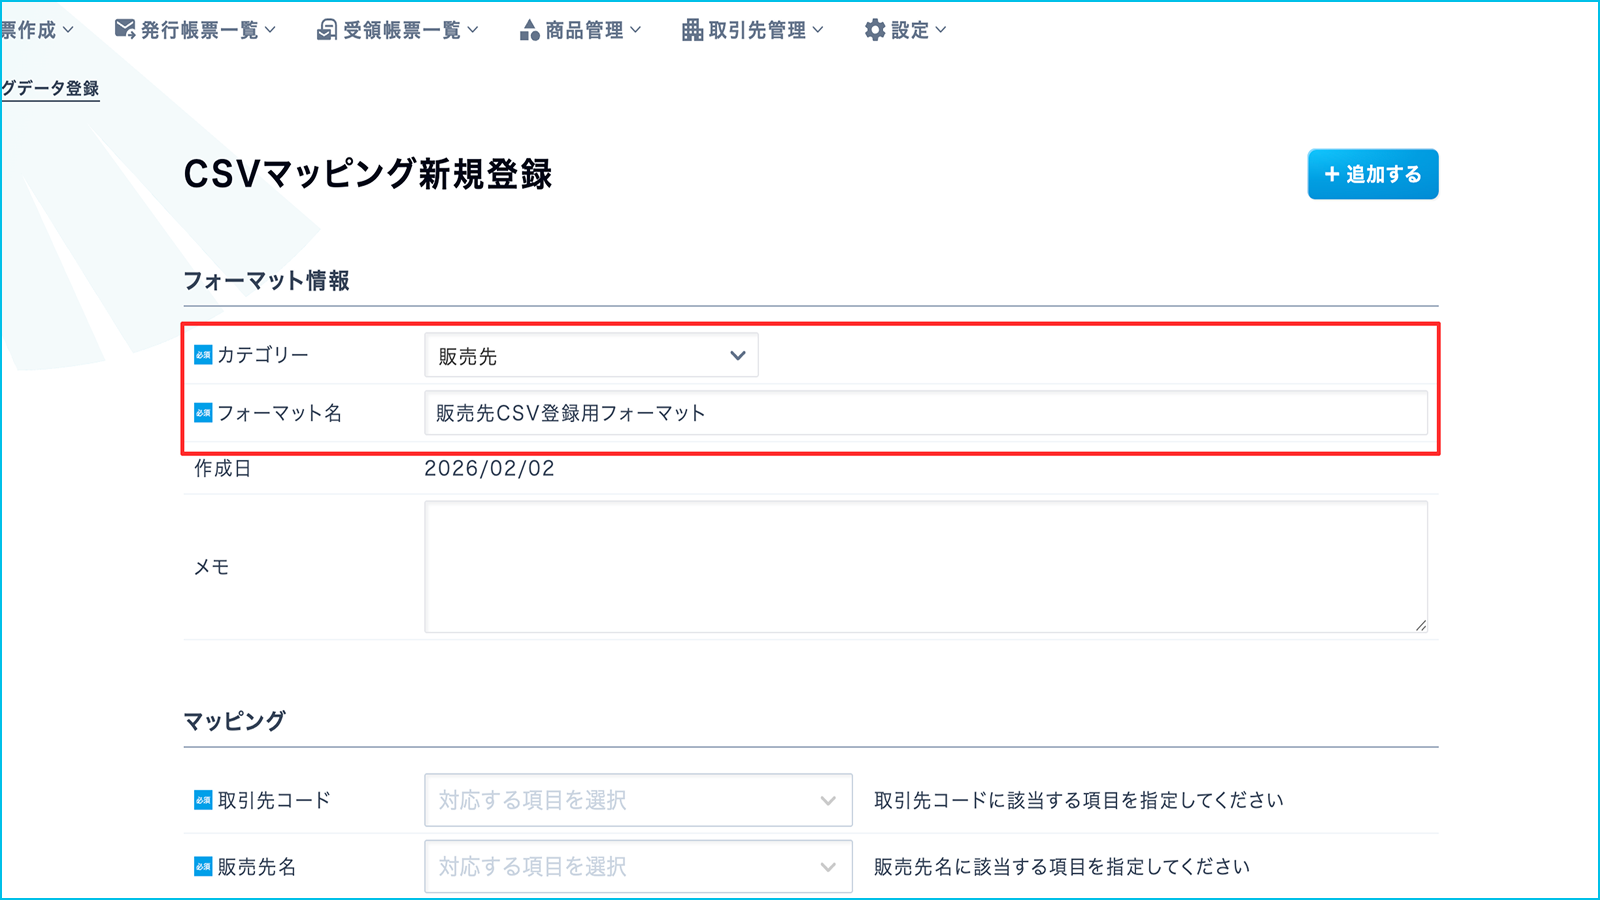Open the カテゴリー dropdown showing 販売先
This screenshot has width=1600, height=900.
tap(591, 356)
